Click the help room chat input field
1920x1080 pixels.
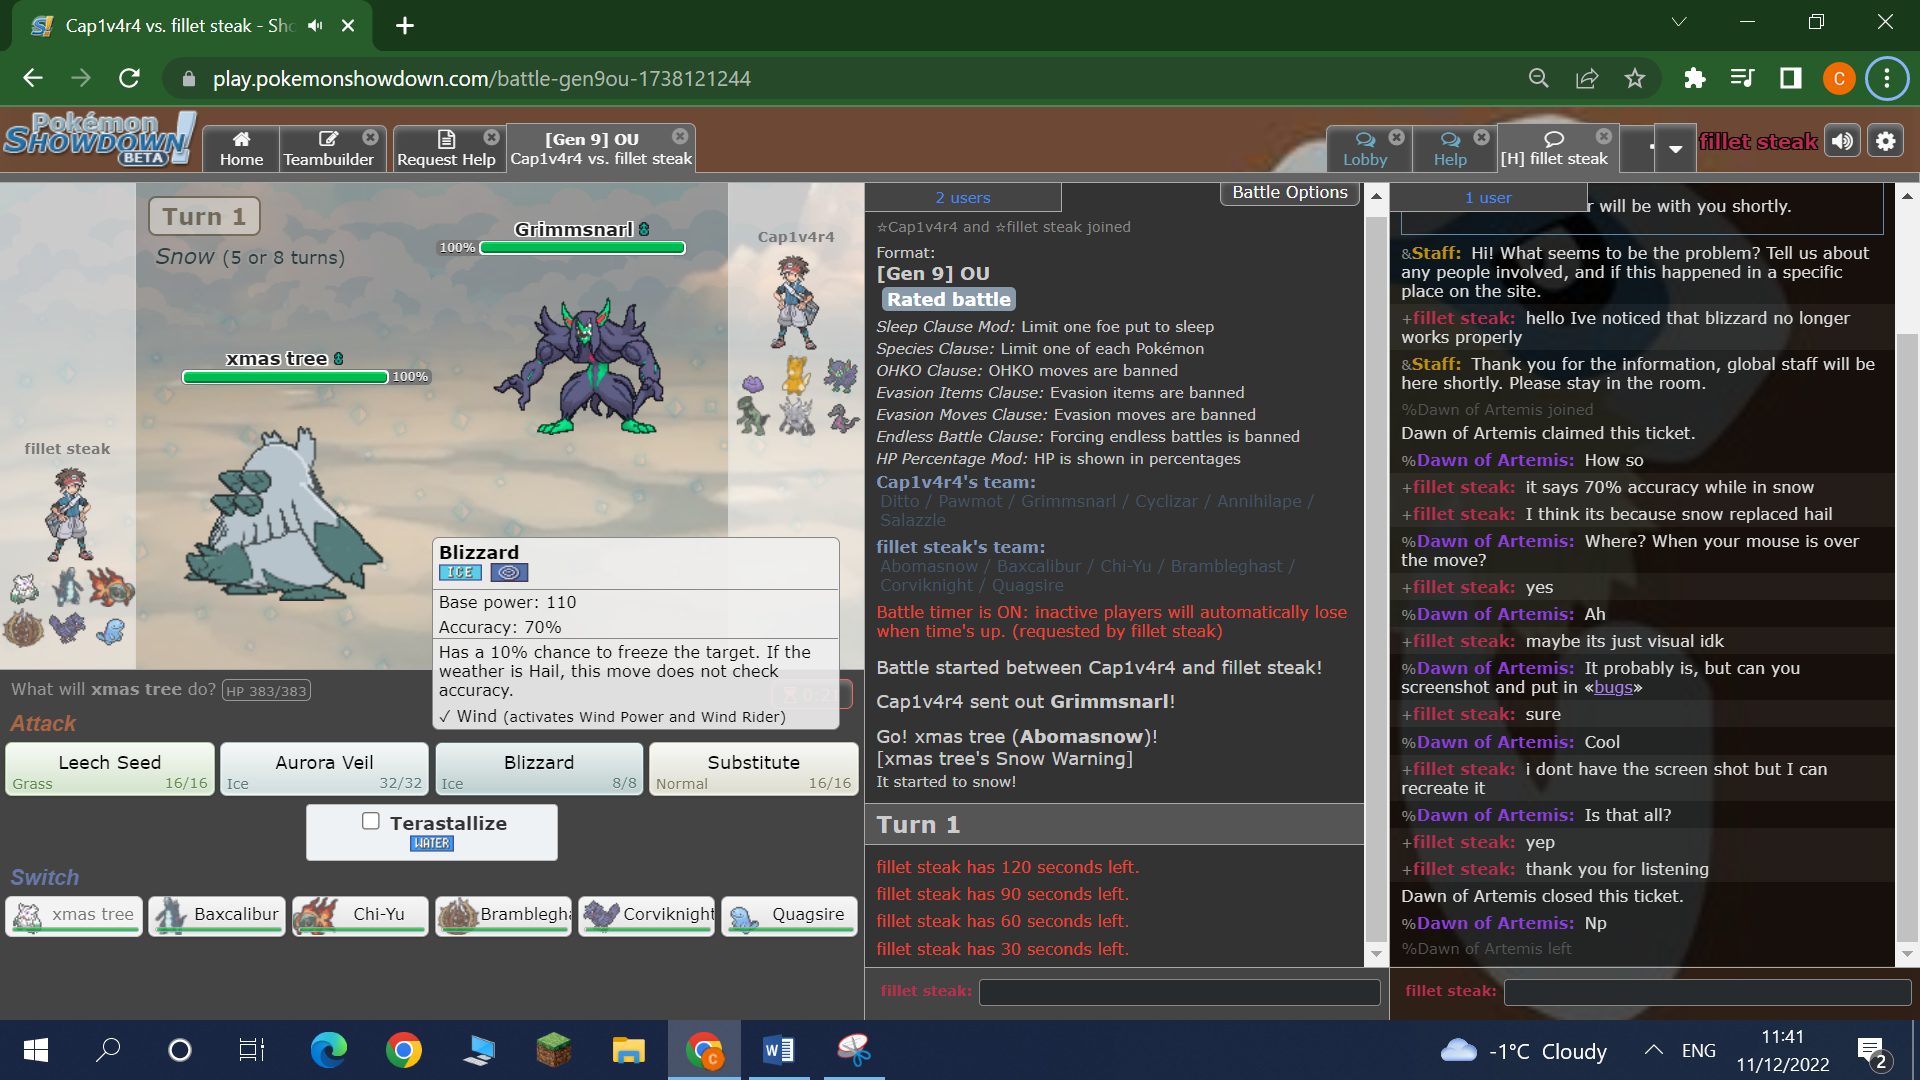point(1707,992)
